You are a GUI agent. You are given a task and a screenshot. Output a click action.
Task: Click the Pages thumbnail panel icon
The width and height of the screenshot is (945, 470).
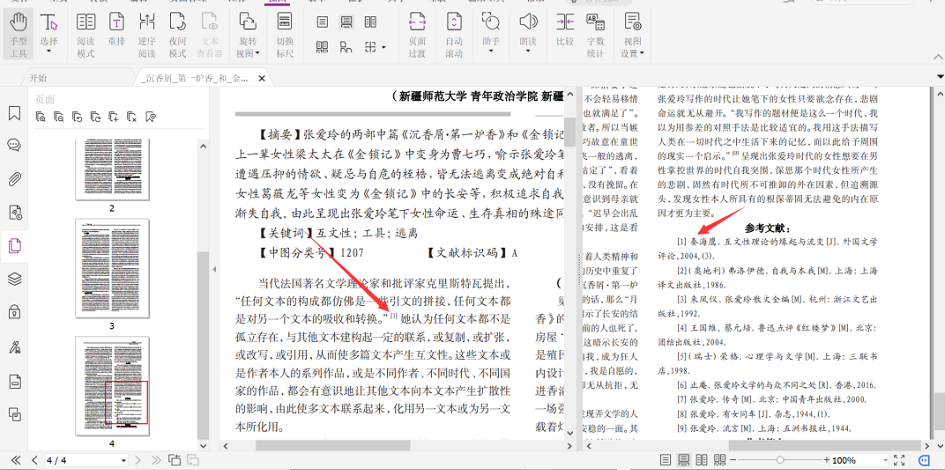pos(14,246)
